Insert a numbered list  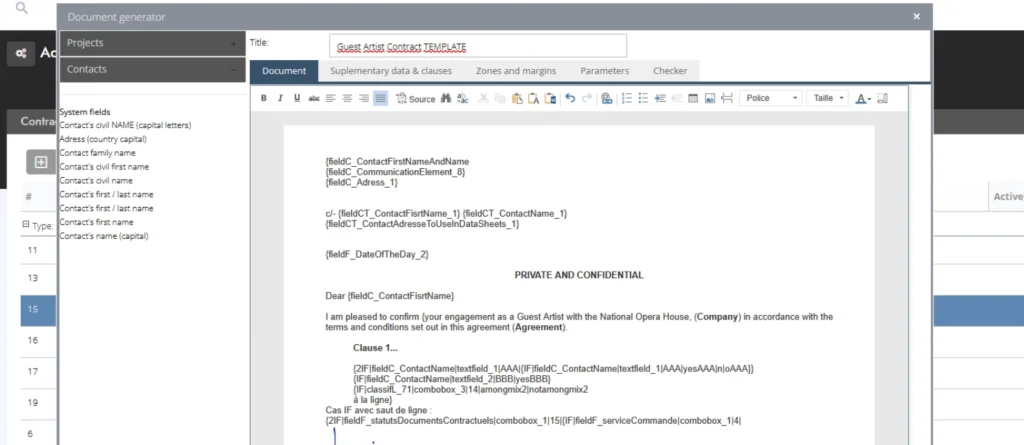627,99
